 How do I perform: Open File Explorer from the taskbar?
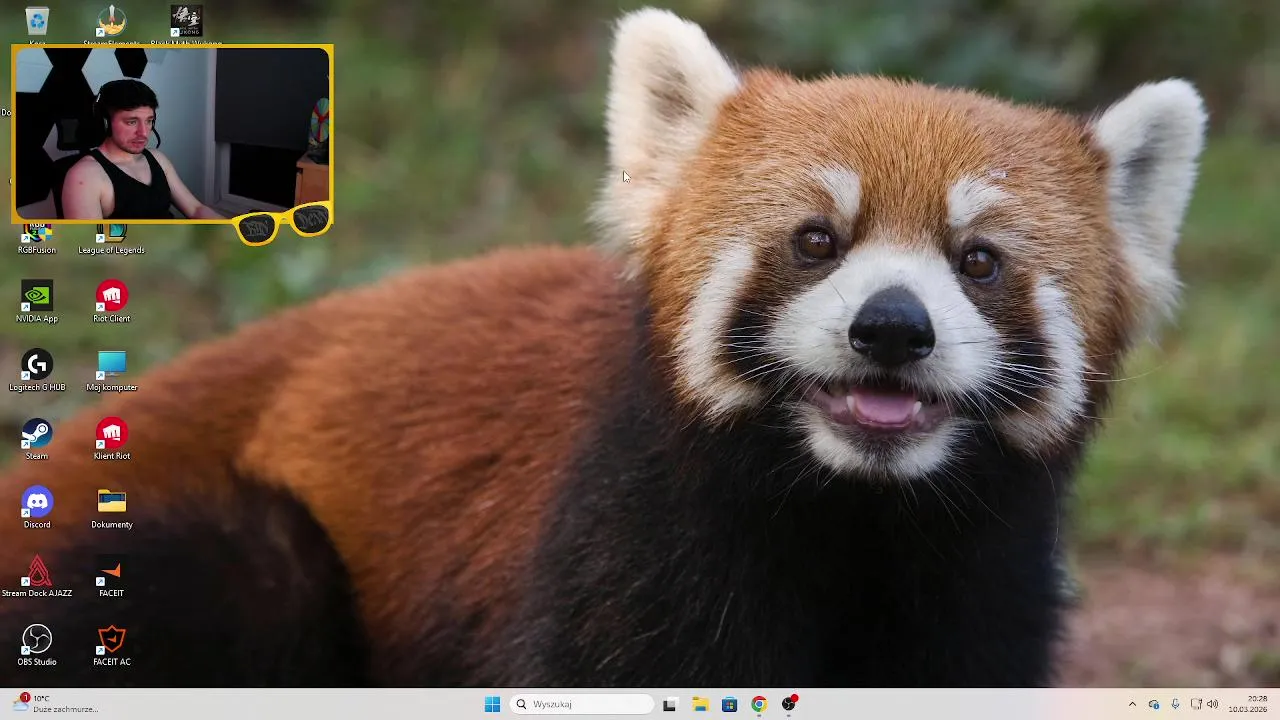point(700,704)
